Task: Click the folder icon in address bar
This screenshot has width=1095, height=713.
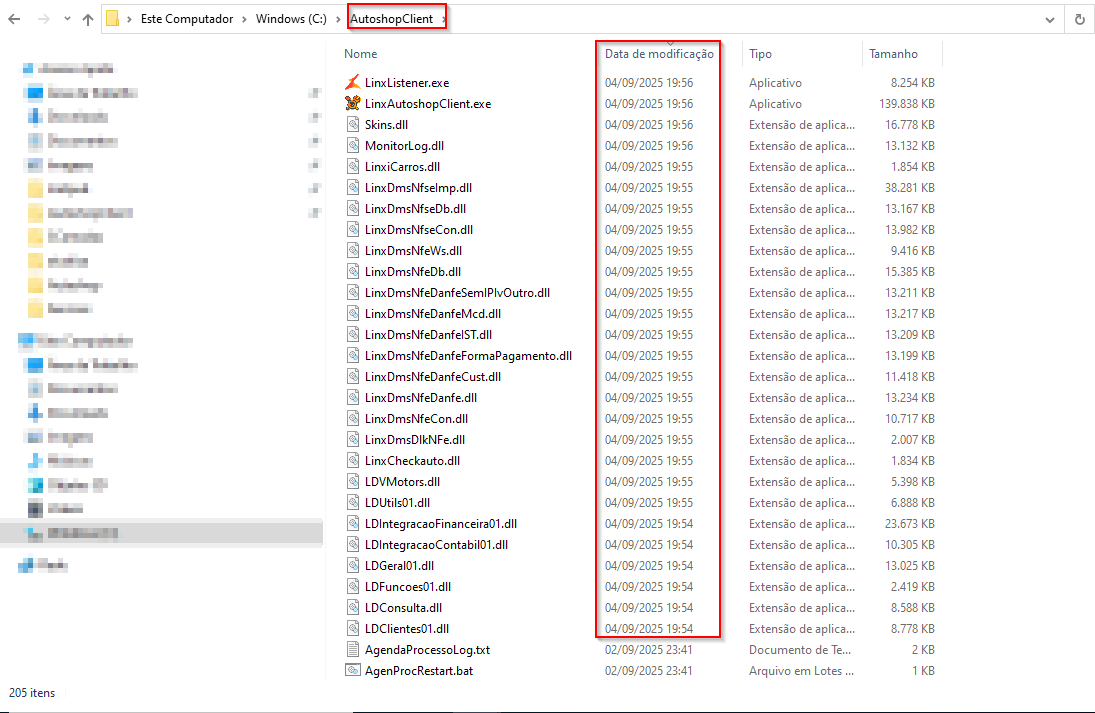Action: coord(112,19)
